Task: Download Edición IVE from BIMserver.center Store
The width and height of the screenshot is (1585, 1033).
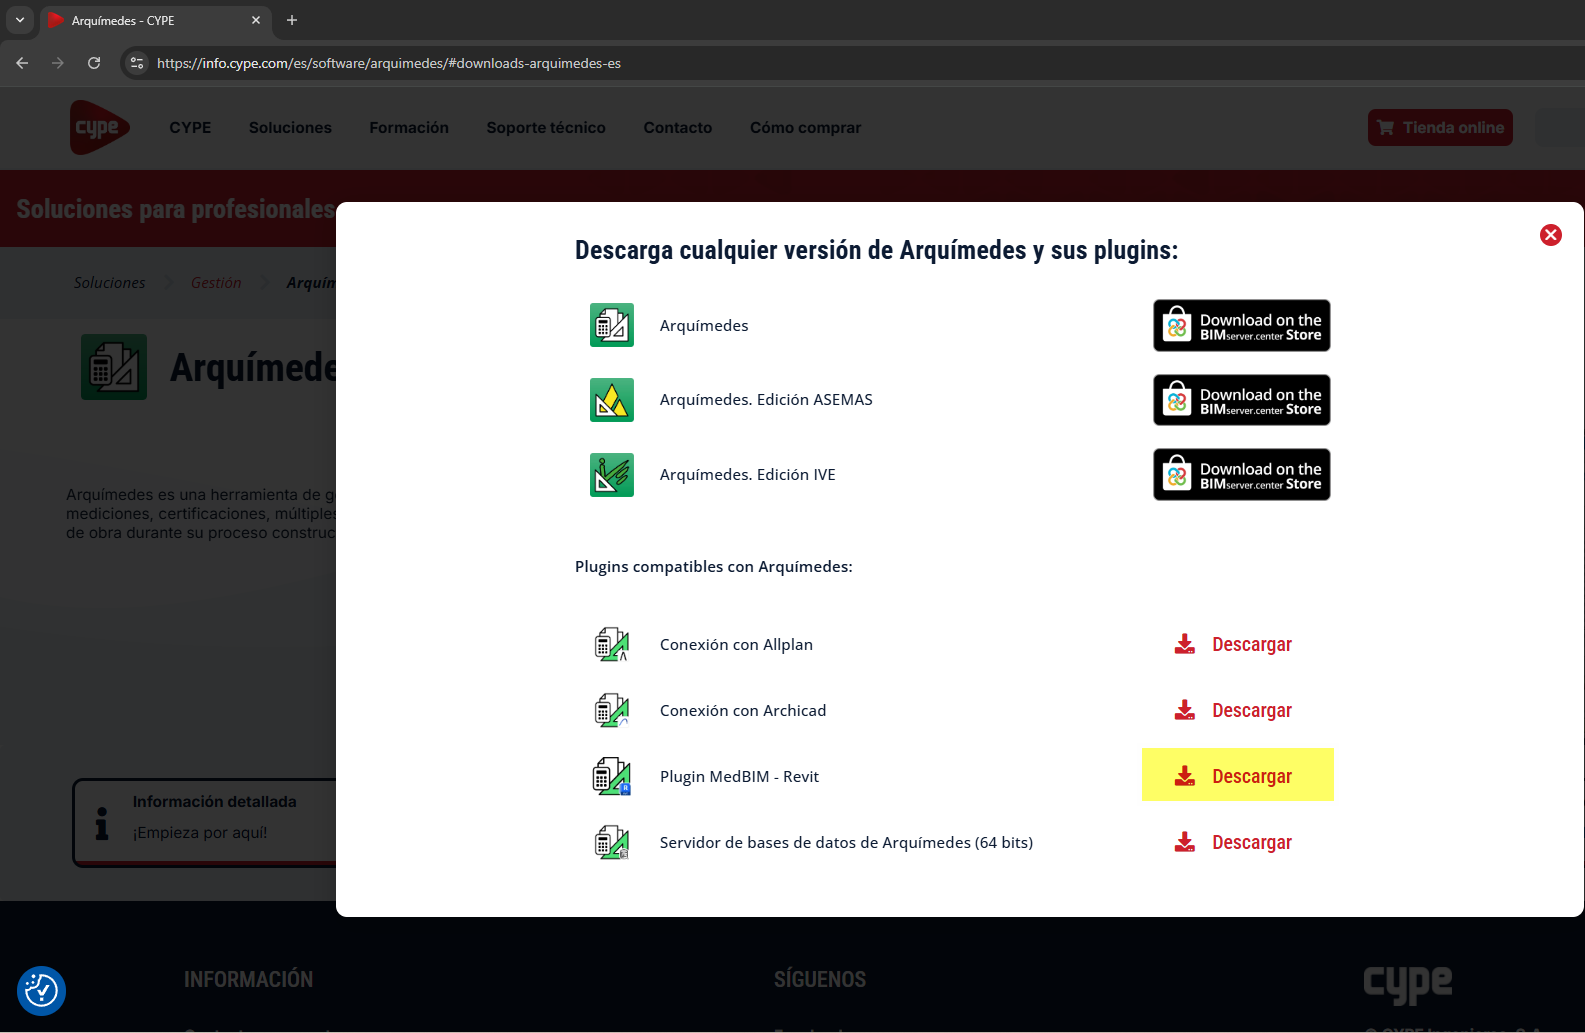Action: tap(1241, 475)
